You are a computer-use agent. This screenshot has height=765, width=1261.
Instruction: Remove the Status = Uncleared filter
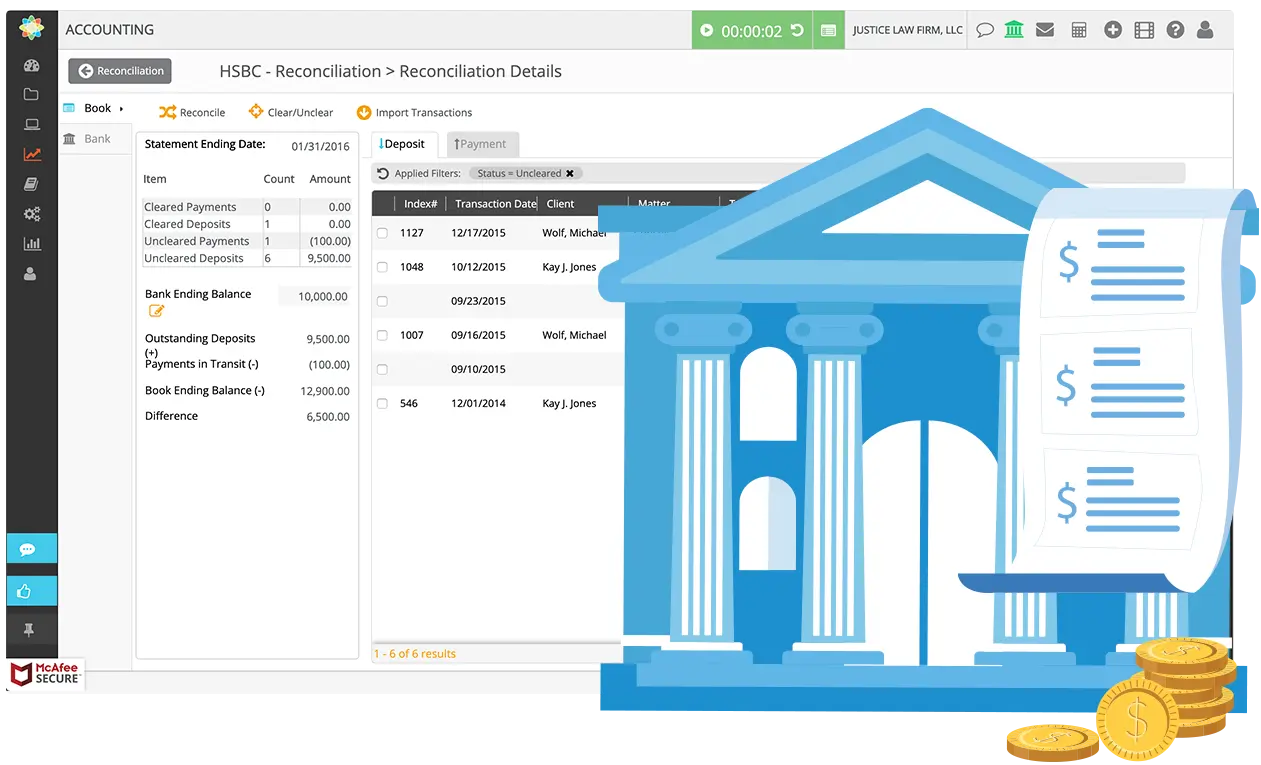tap(570, 173)
